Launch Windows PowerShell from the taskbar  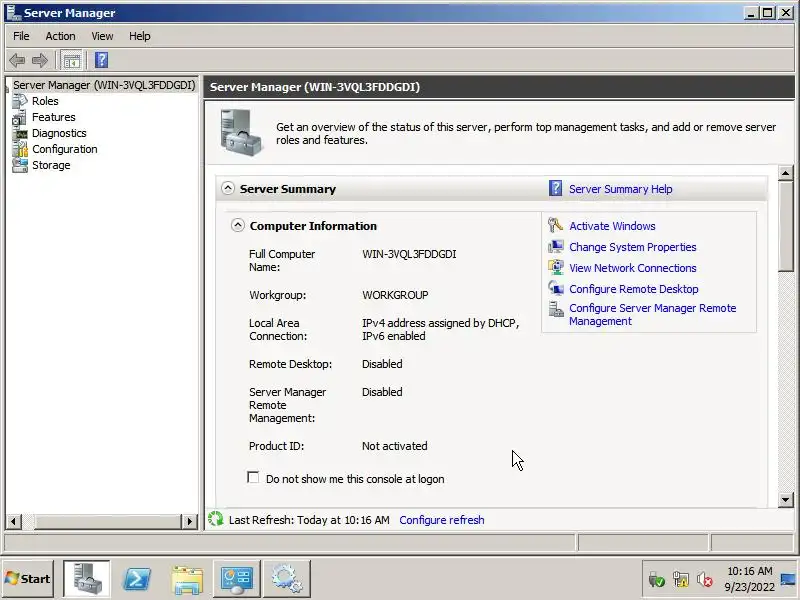[137, 579]
